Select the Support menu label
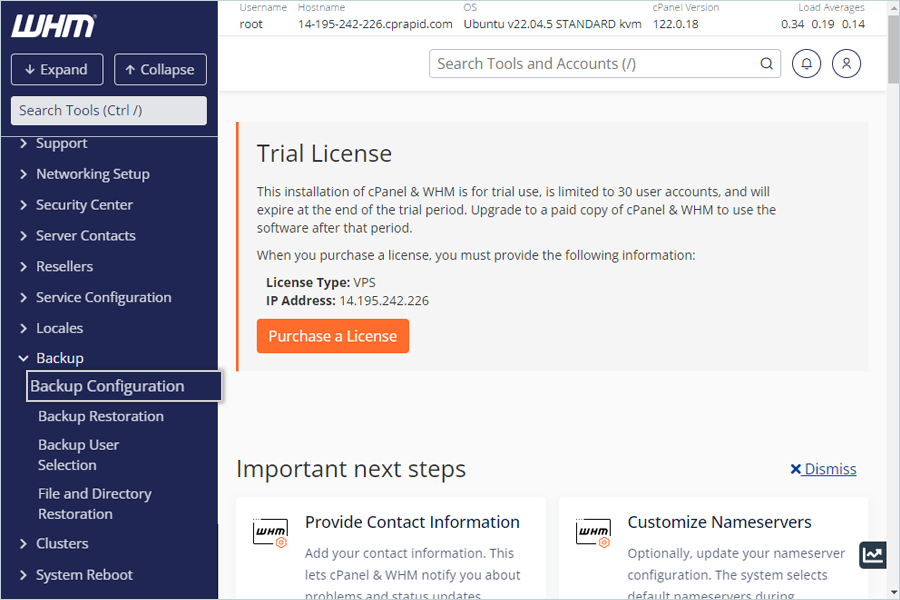The image size is (900, 600). [x=61, y=143]
